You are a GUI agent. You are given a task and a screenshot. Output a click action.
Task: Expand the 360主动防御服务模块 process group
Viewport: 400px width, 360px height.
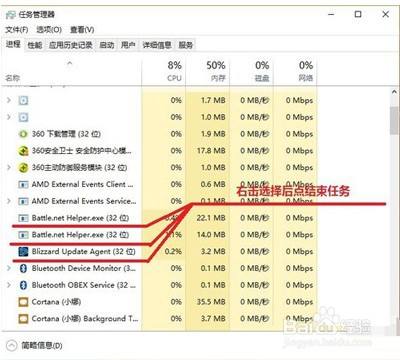pyautogui.click(x=9, y=167)
